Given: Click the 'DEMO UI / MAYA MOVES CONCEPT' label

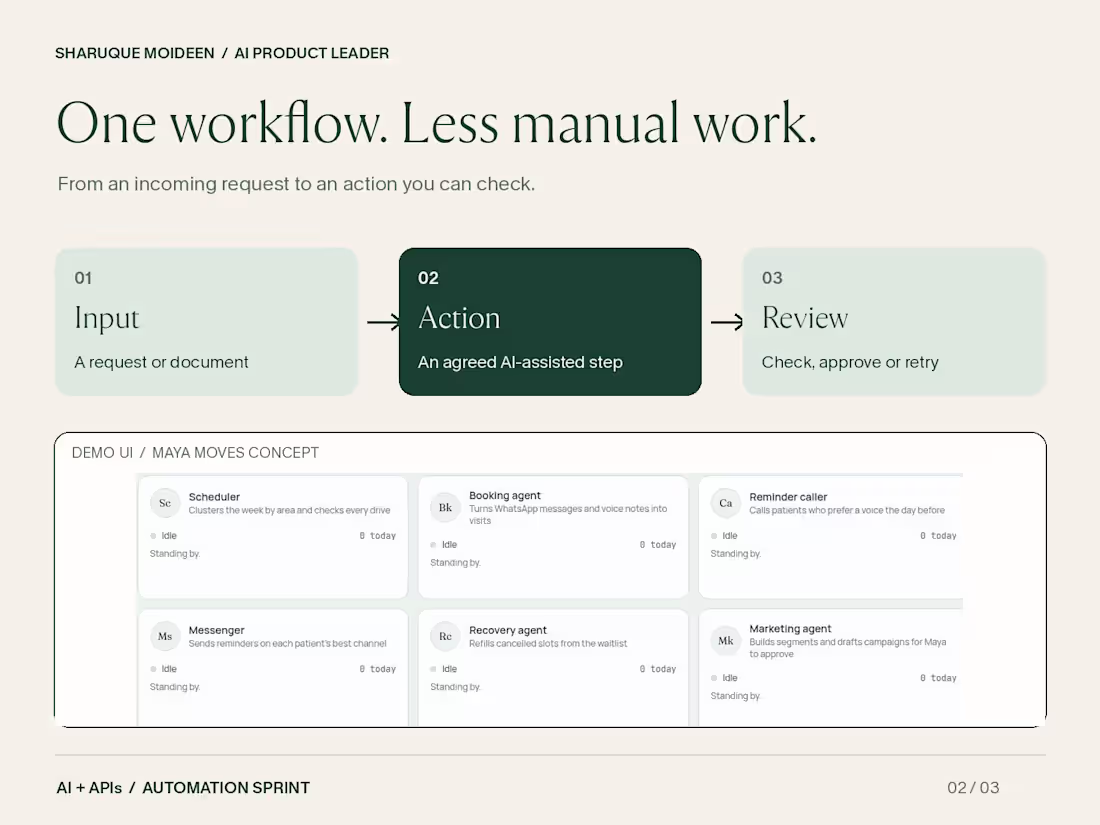Looking at the screenshot, I should pyautogui.click(x=195, y=452).
